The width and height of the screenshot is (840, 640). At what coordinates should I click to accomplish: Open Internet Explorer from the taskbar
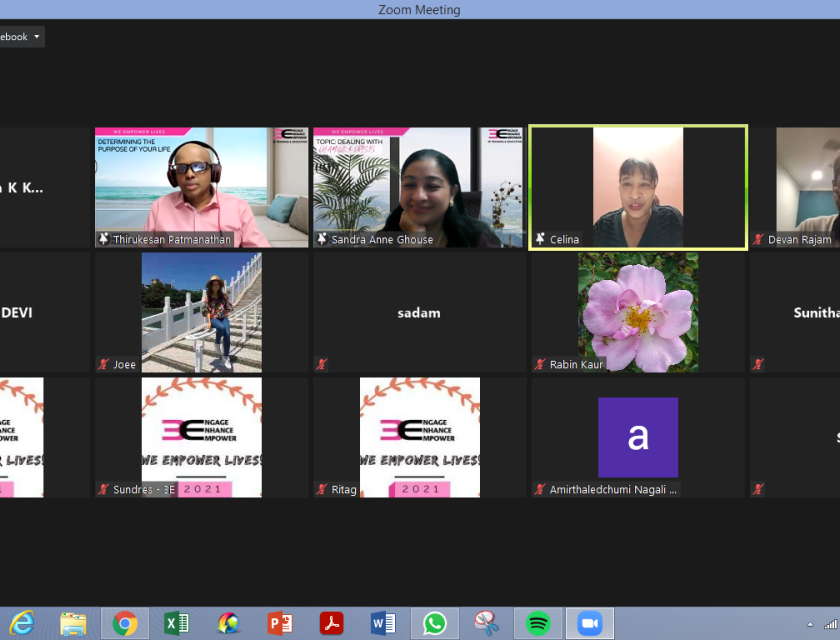[19, 623]
